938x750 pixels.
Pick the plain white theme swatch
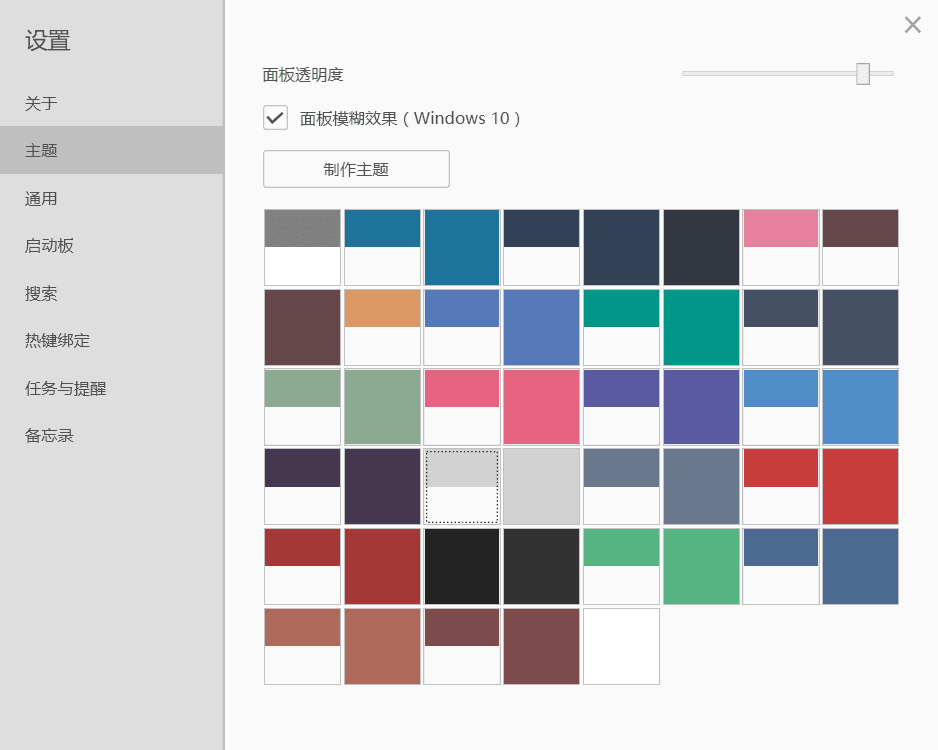(621, 646)
